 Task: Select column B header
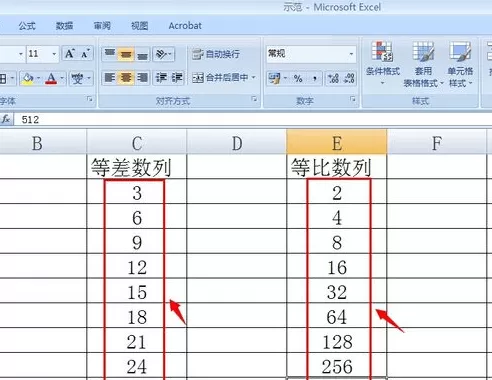click(43, 143)
